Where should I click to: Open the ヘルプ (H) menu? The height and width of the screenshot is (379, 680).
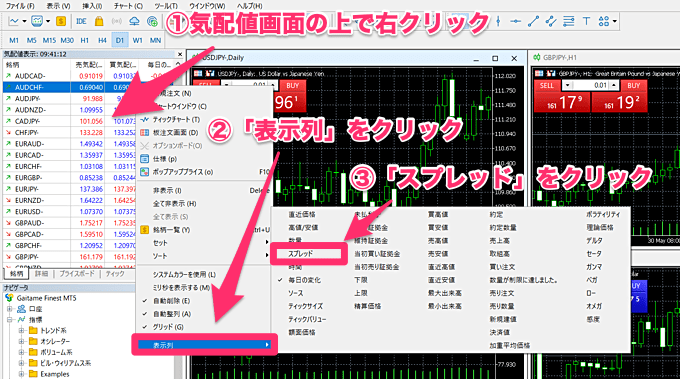pyautogui.click(x=249, y=6)
